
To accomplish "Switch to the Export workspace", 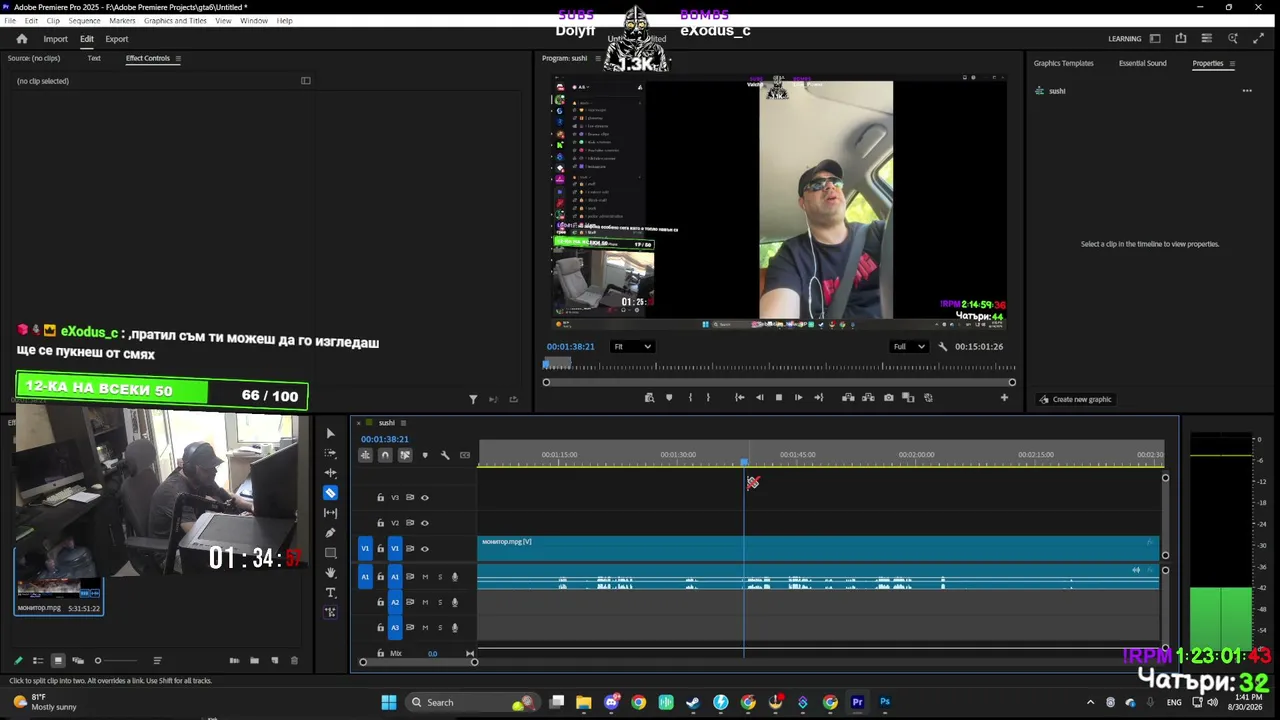I will pyautogui.click(x=117, y=39).
